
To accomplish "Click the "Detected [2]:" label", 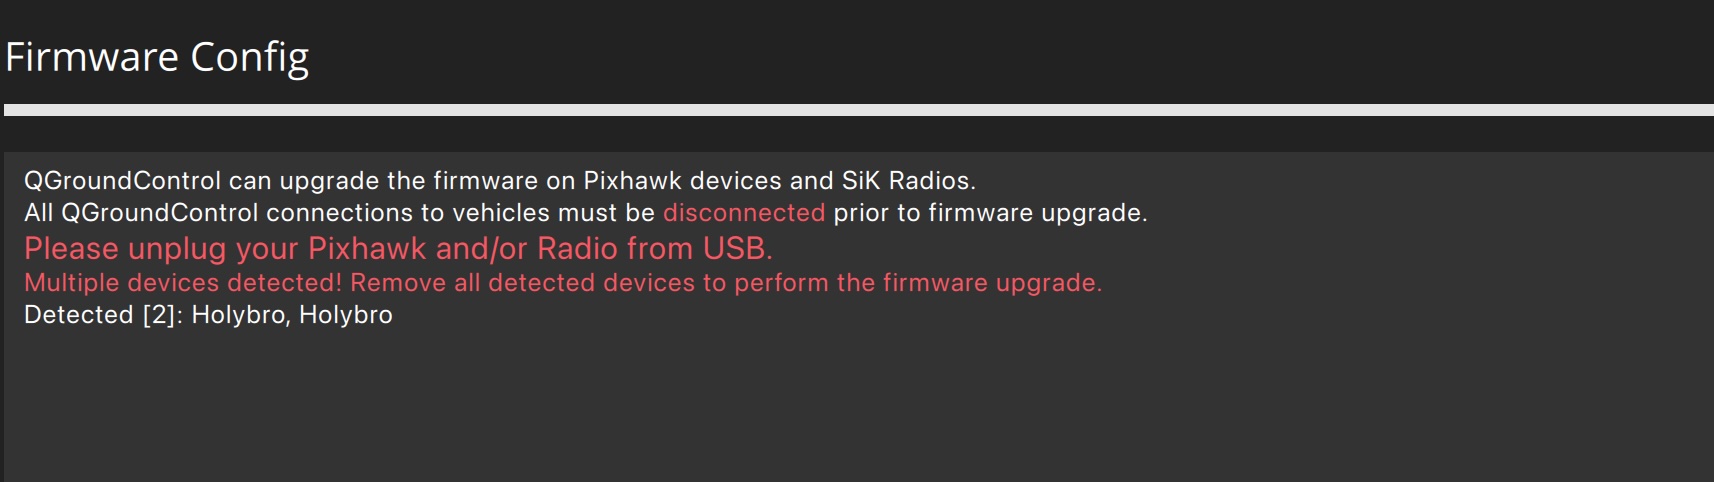I will (103, 315).
